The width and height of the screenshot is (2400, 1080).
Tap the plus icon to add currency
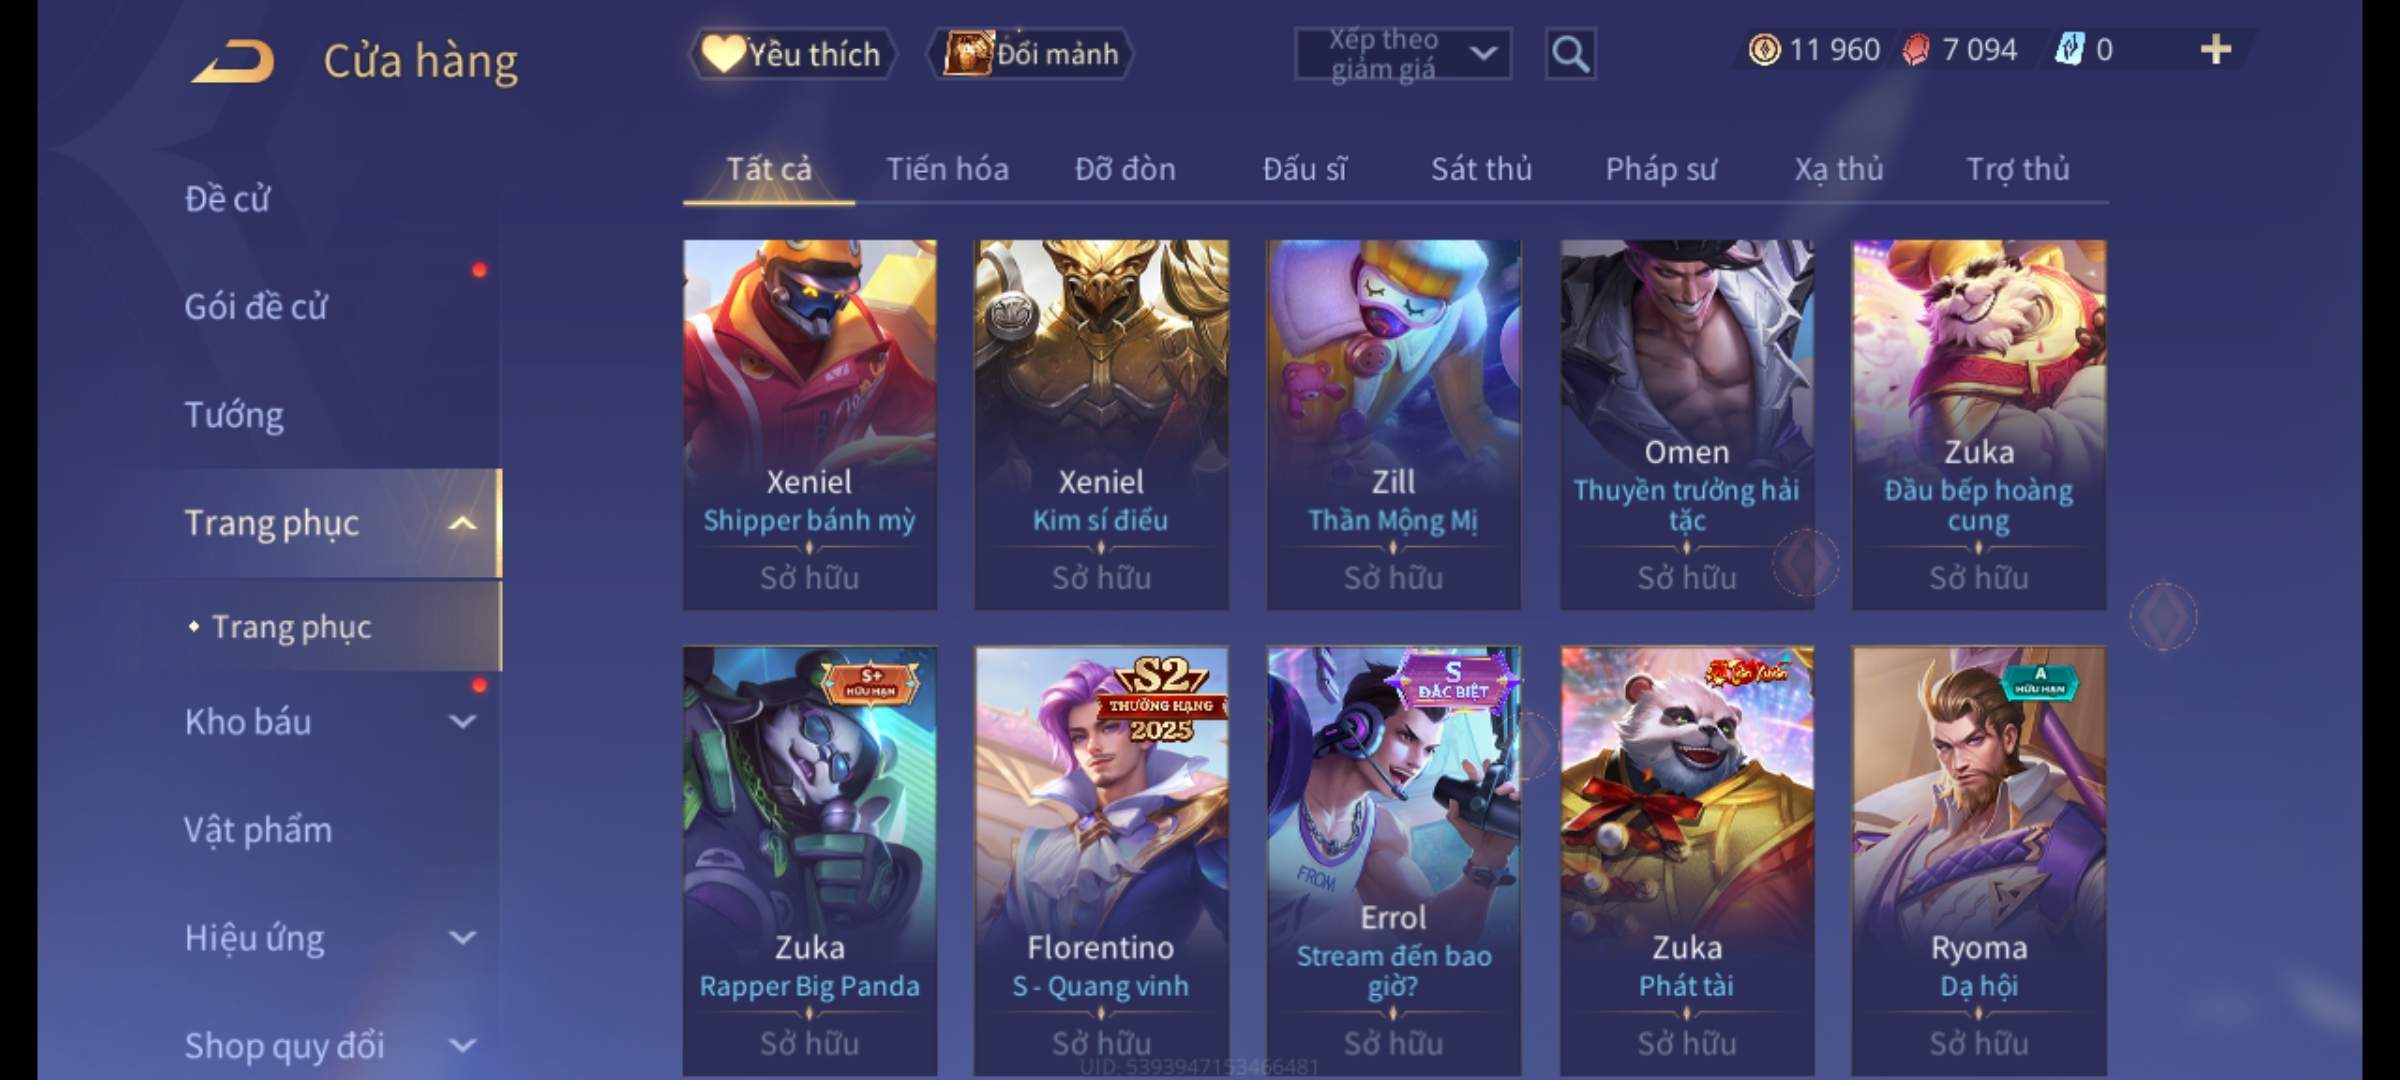2215,50
